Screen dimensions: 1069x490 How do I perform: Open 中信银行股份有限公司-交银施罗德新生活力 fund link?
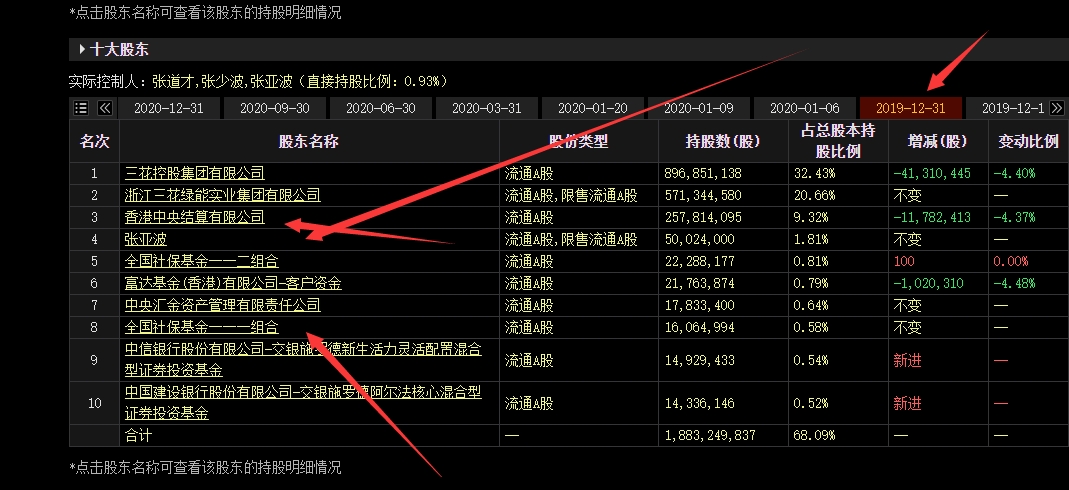303,360
